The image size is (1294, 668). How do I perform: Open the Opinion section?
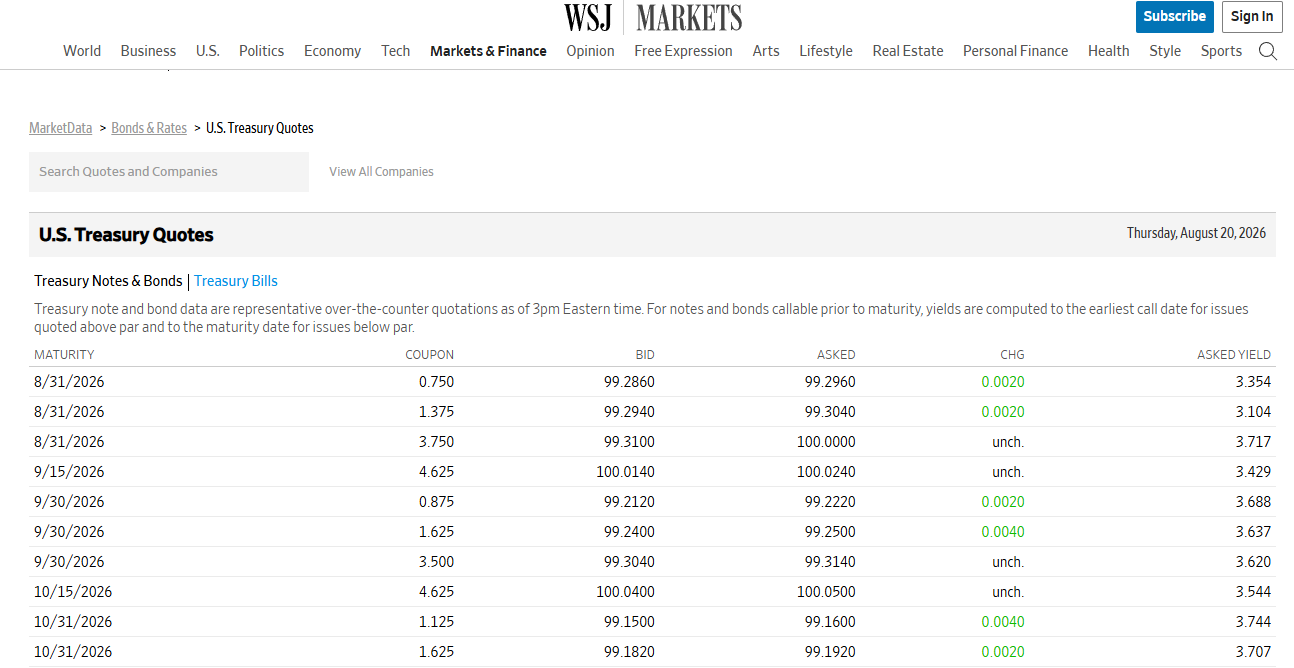click(x=590, y=51)
